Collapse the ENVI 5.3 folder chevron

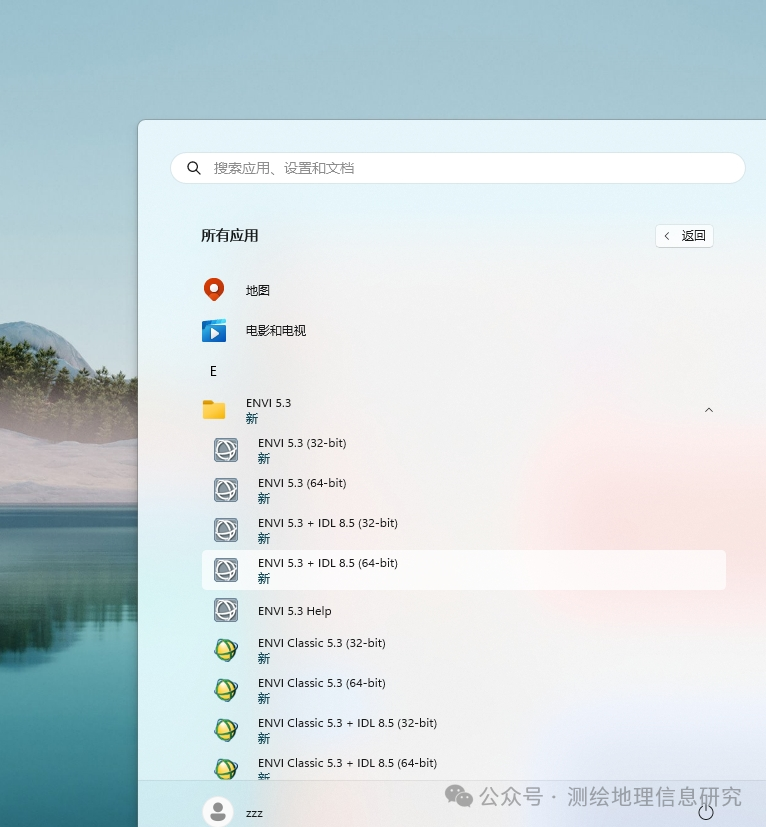click(x=709, y=410)
